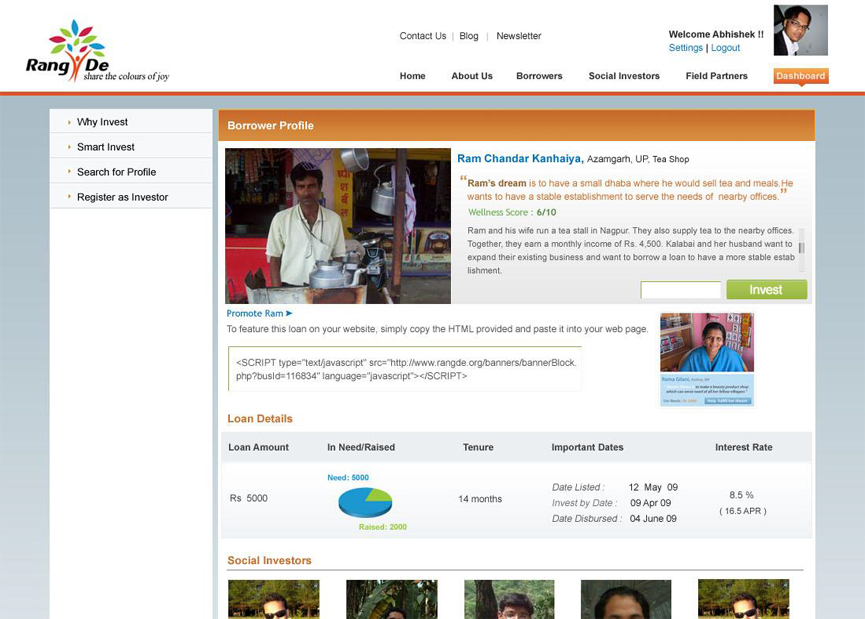Open account Settings
This screenshot has height=619, width=865.
686,48
